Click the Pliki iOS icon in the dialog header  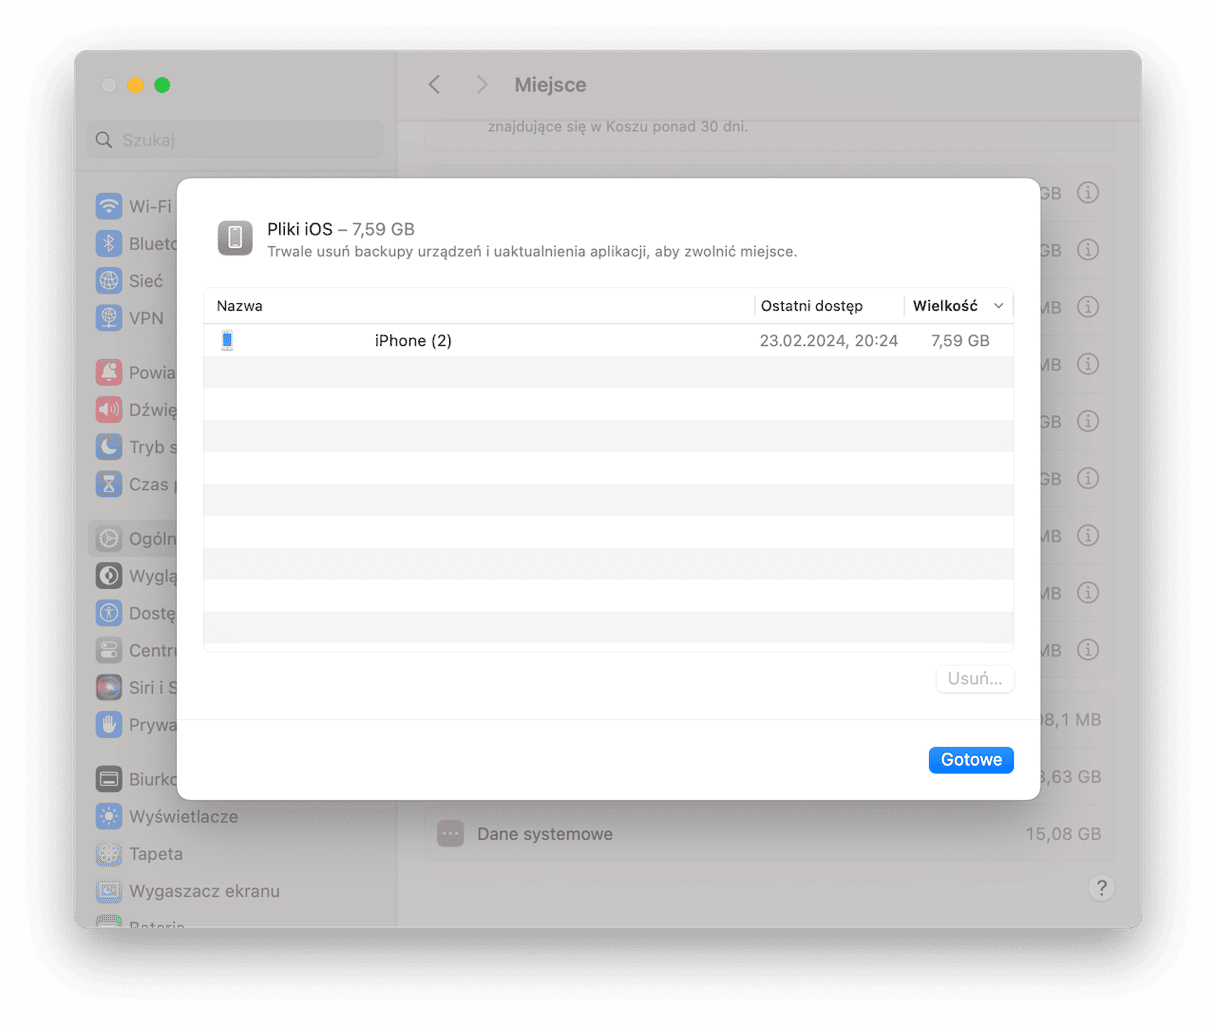[235, 238]
